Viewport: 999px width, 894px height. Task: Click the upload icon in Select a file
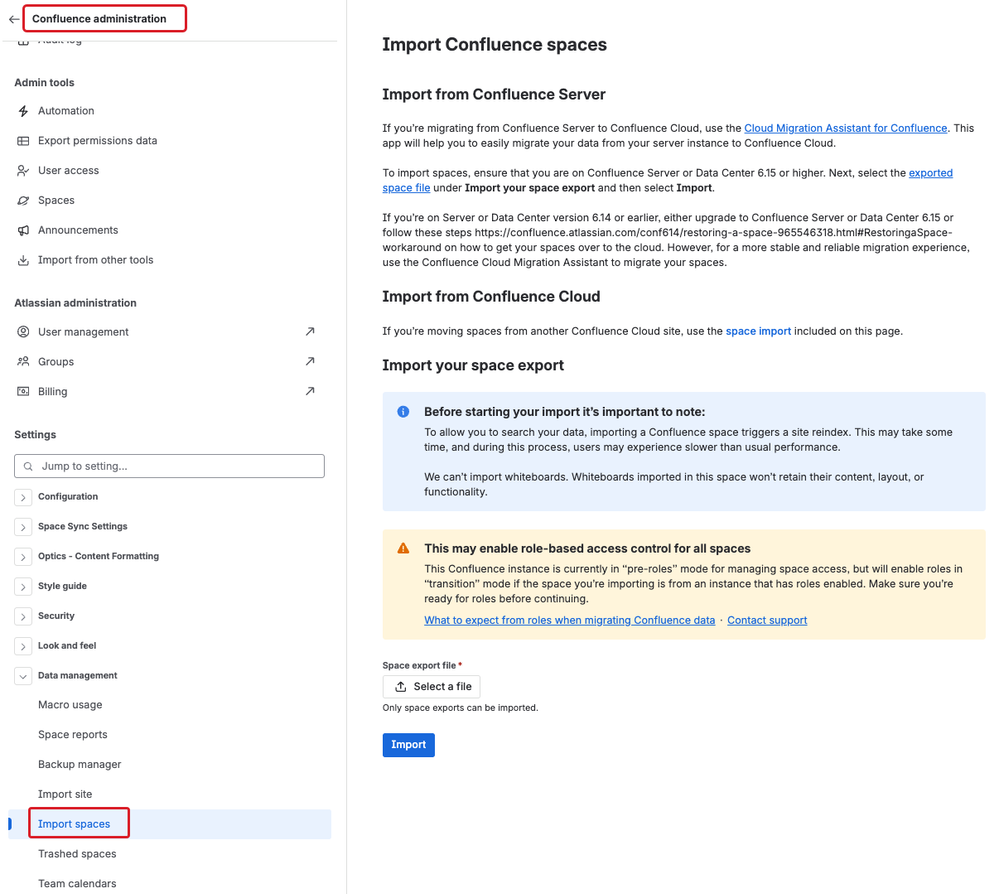[401, 687]
